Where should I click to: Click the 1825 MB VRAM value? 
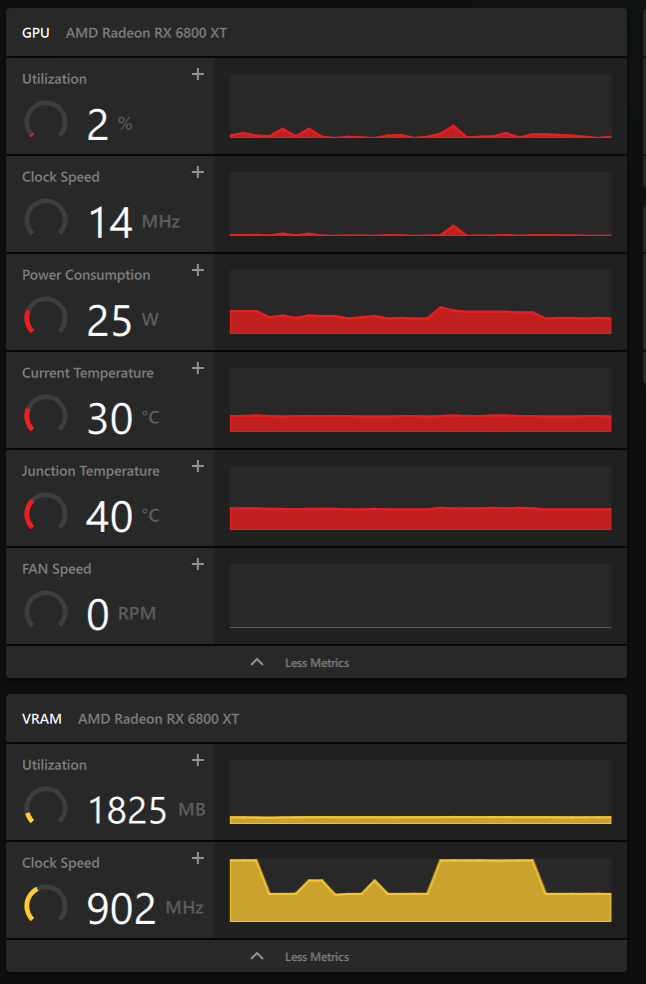pyautogui.click(x=146, y=810)
